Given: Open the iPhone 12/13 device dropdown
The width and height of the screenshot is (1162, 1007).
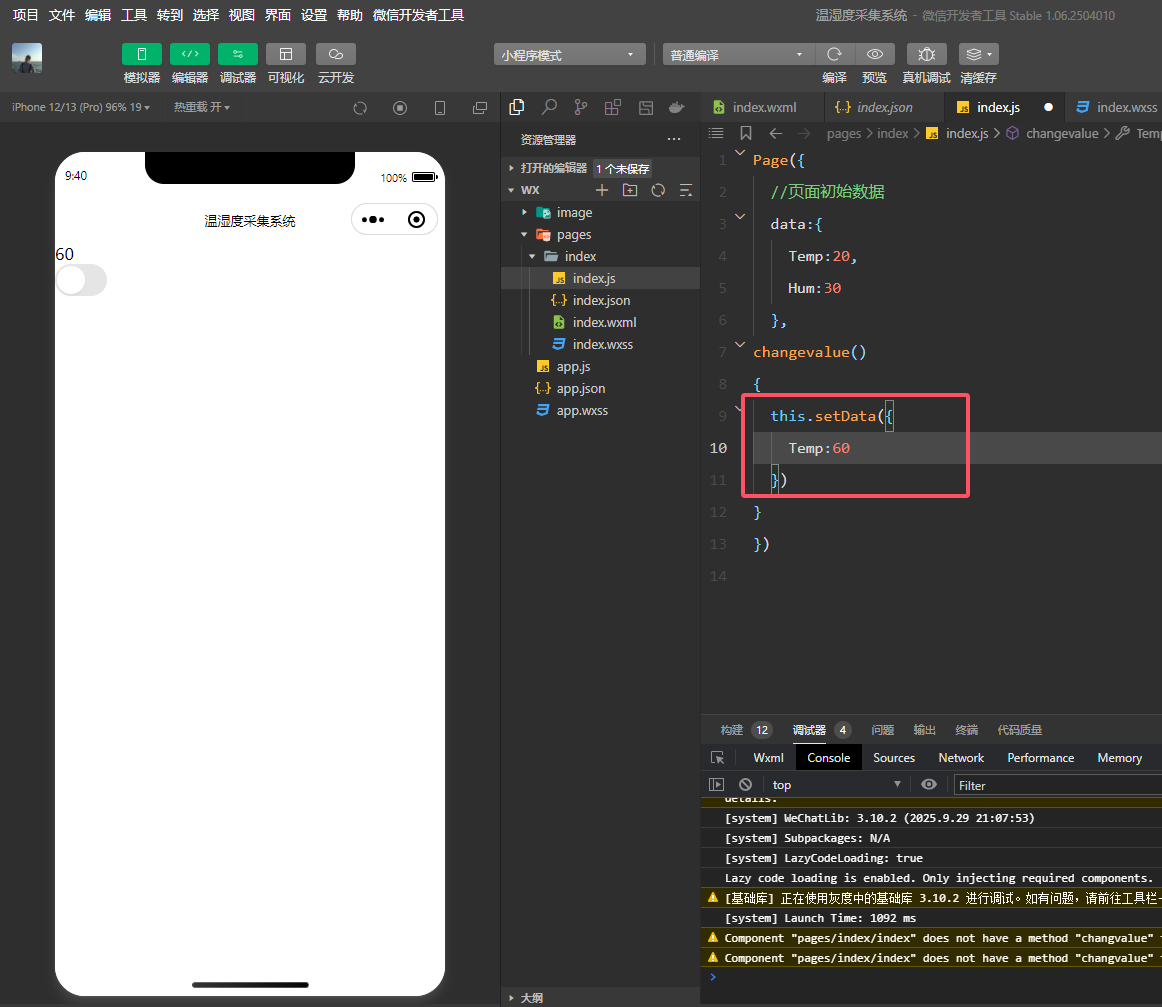Looking at the screenshot, I should coord(80,107).
